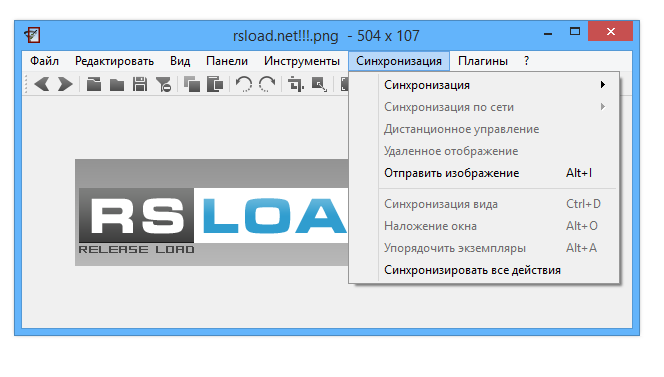664x377 pixels.
Task: Open the Инструменты menu
Action: click(x=302, y=61)
